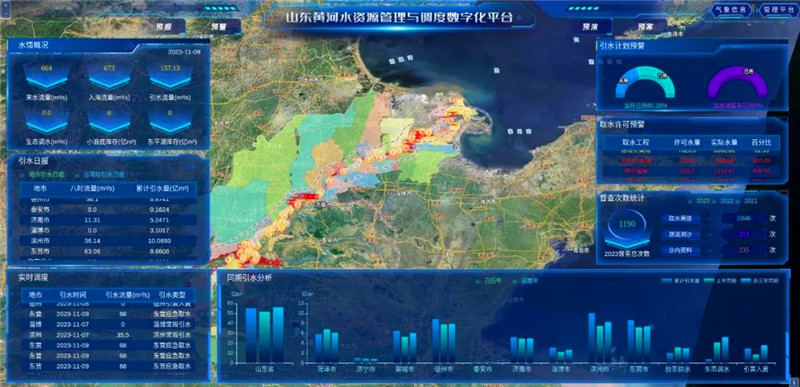Open the 预案 tab right of the title
This screenshot has height=387, width=800.
click(x=645, y=27)
